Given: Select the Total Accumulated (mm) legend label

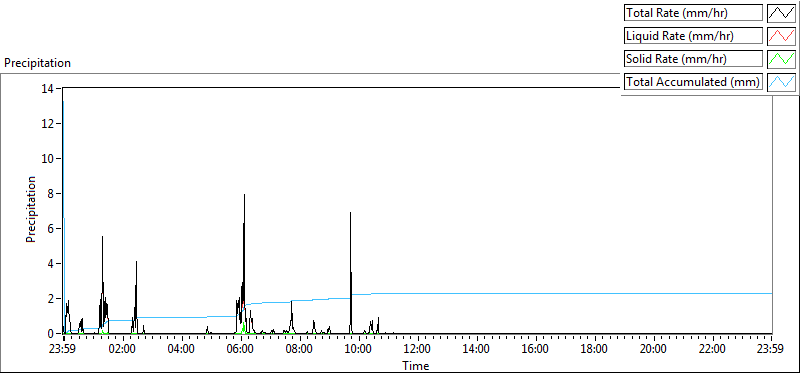Looking at the screenshot, I should coord(693,82).
